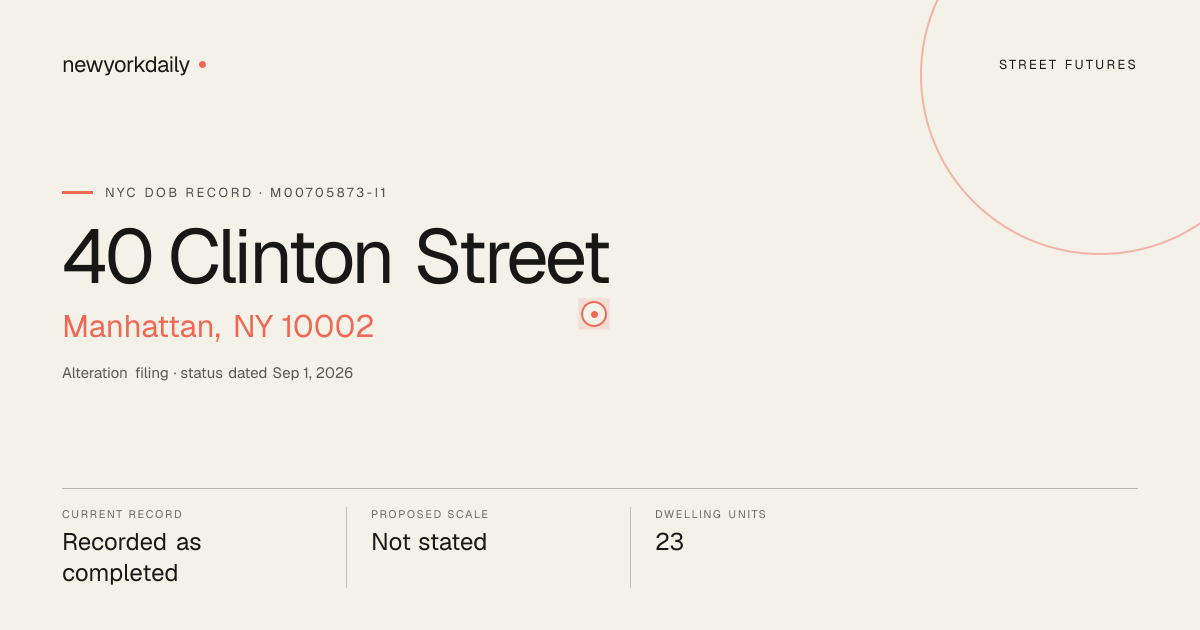Click the 40 Clinton Street headline
This screenshot has width=1200, height=630.
click(x=336, y=257)
